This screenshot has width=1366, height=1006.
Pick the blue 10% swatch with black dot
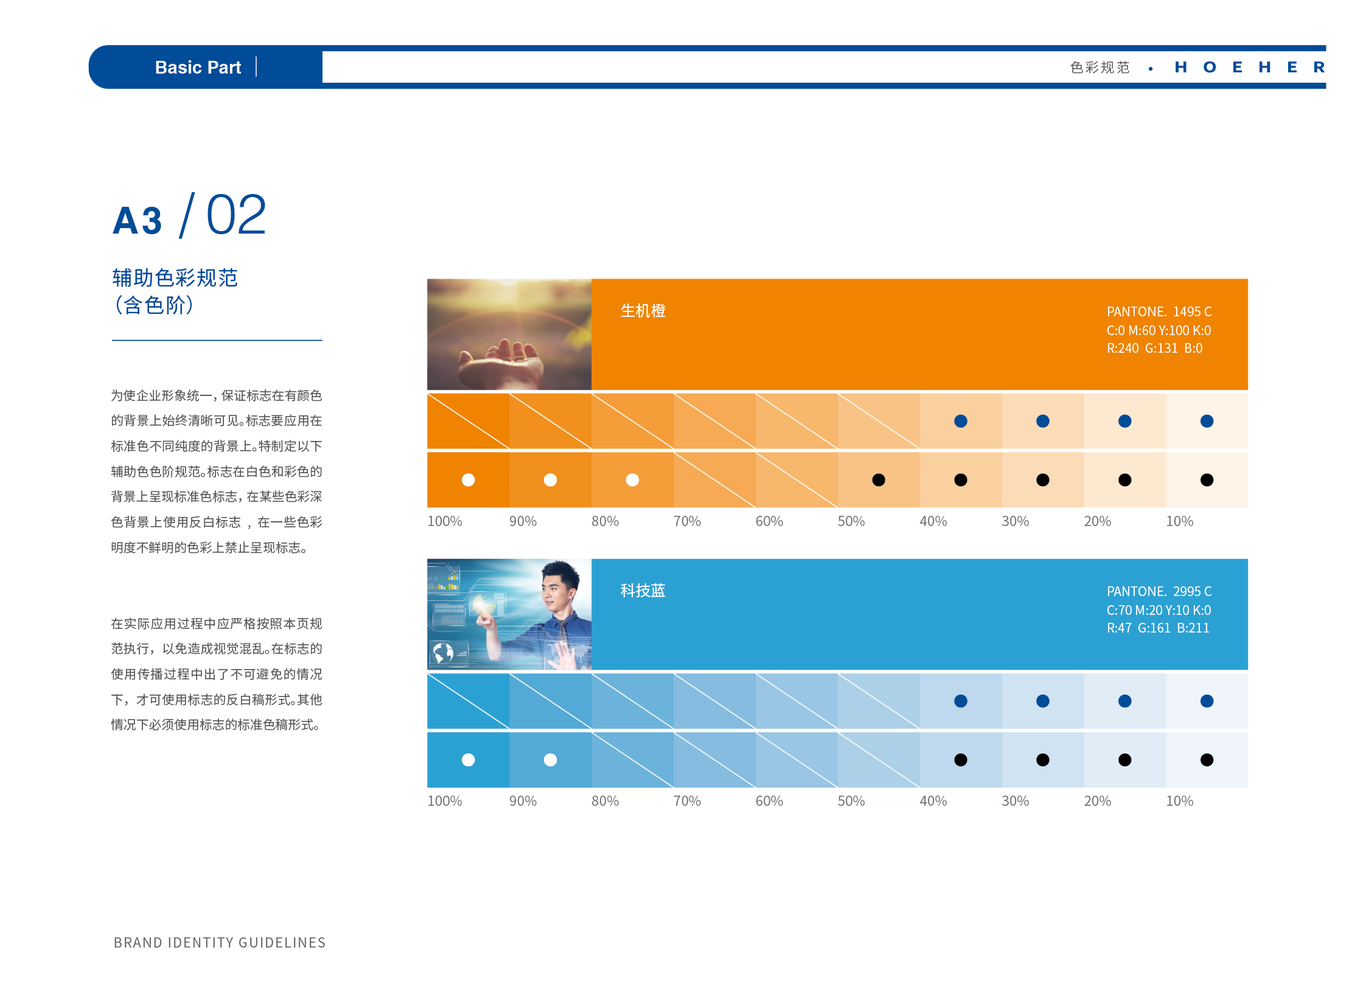click(1207, 760)
